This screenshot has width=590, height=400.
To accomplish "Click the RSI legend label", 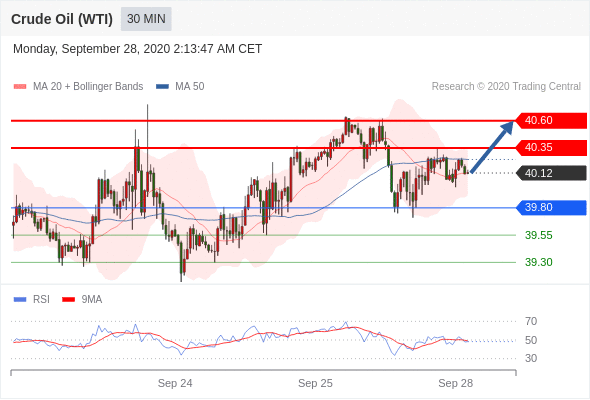I will coord(41,300).
